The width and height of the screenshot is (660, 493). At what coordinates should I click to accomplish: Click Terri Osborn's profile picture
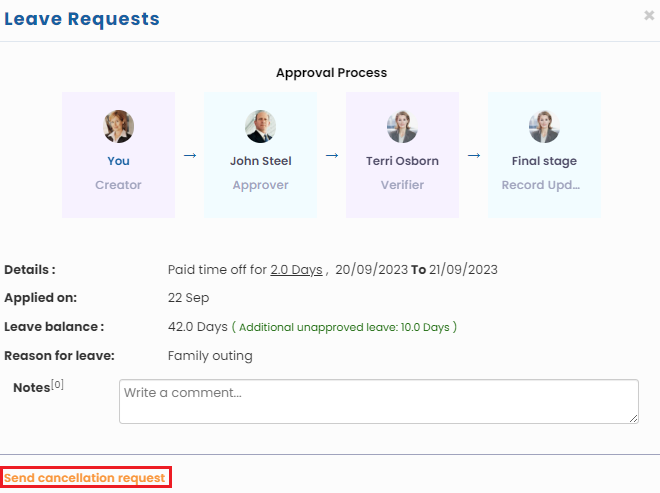402,127
